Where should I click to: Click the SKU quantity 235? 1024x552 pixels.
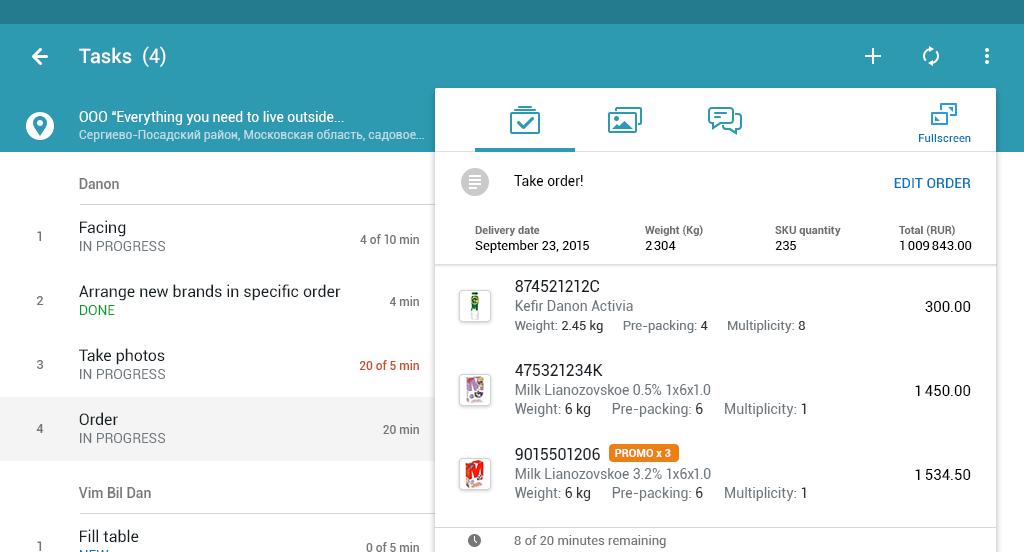point(786,246)
